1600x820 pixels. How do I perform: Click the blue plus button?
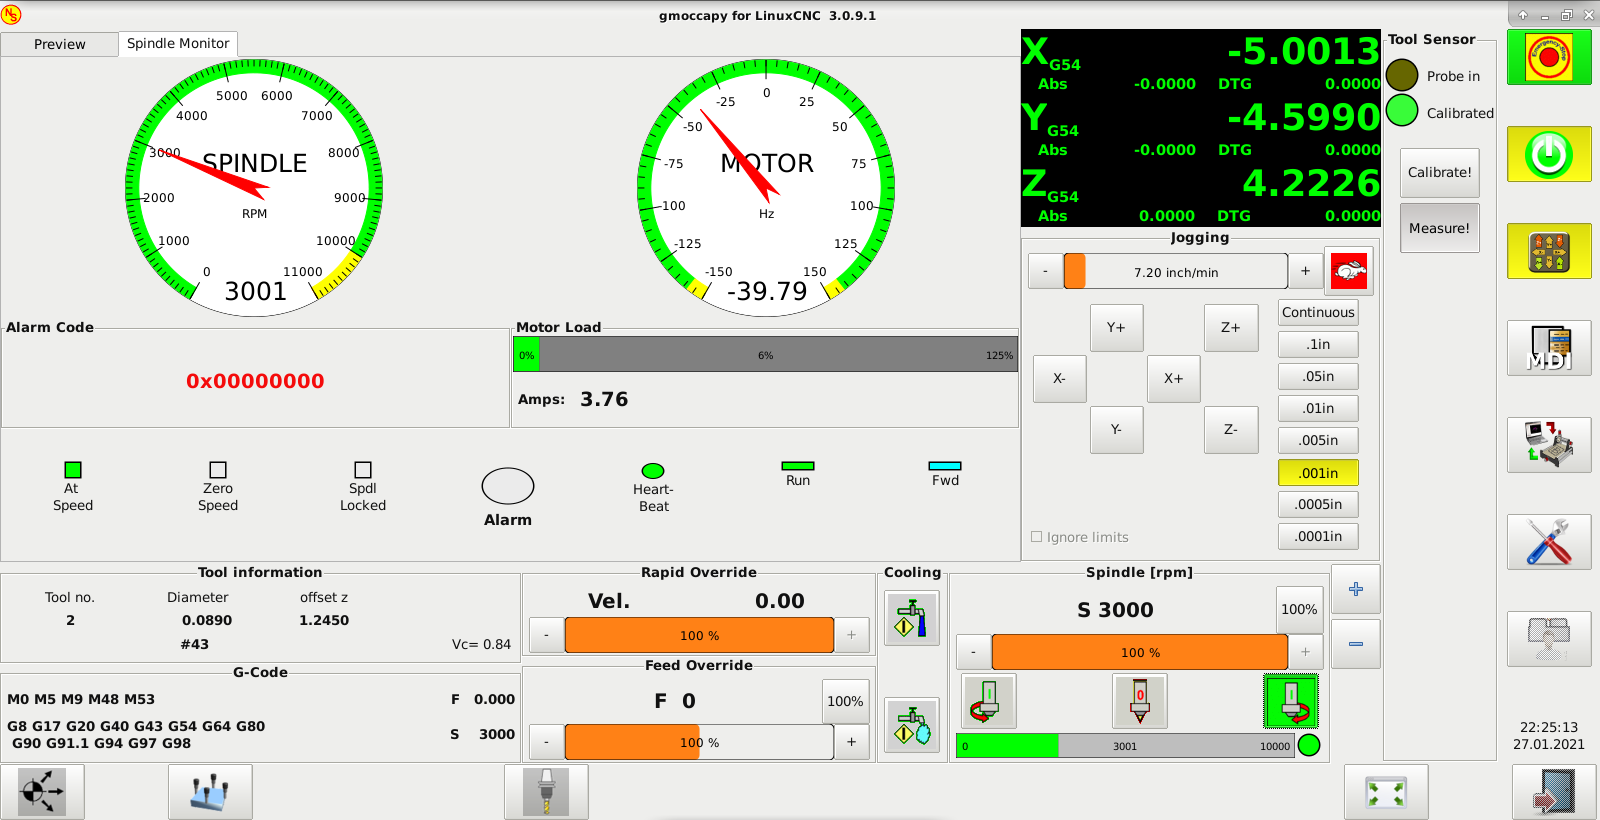(x=1356, y=589)
